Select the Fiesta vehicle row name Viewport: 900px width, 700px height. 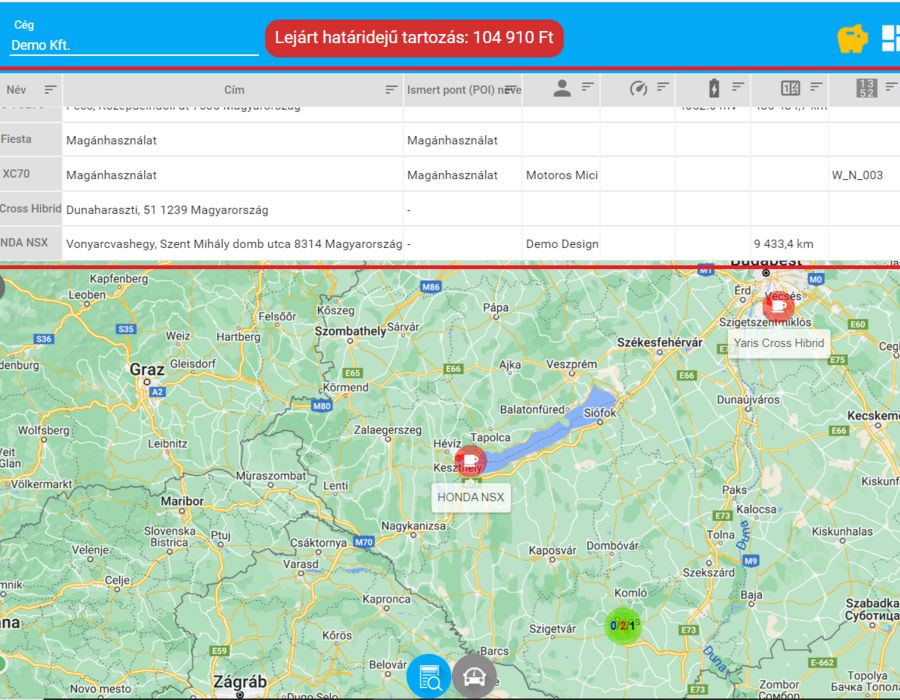pos(16,139)
